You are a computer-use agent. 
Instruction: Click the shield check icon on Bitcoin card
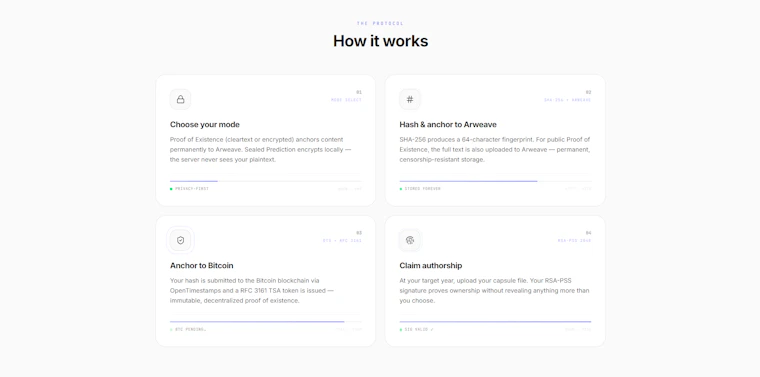[x=180, y=240]
